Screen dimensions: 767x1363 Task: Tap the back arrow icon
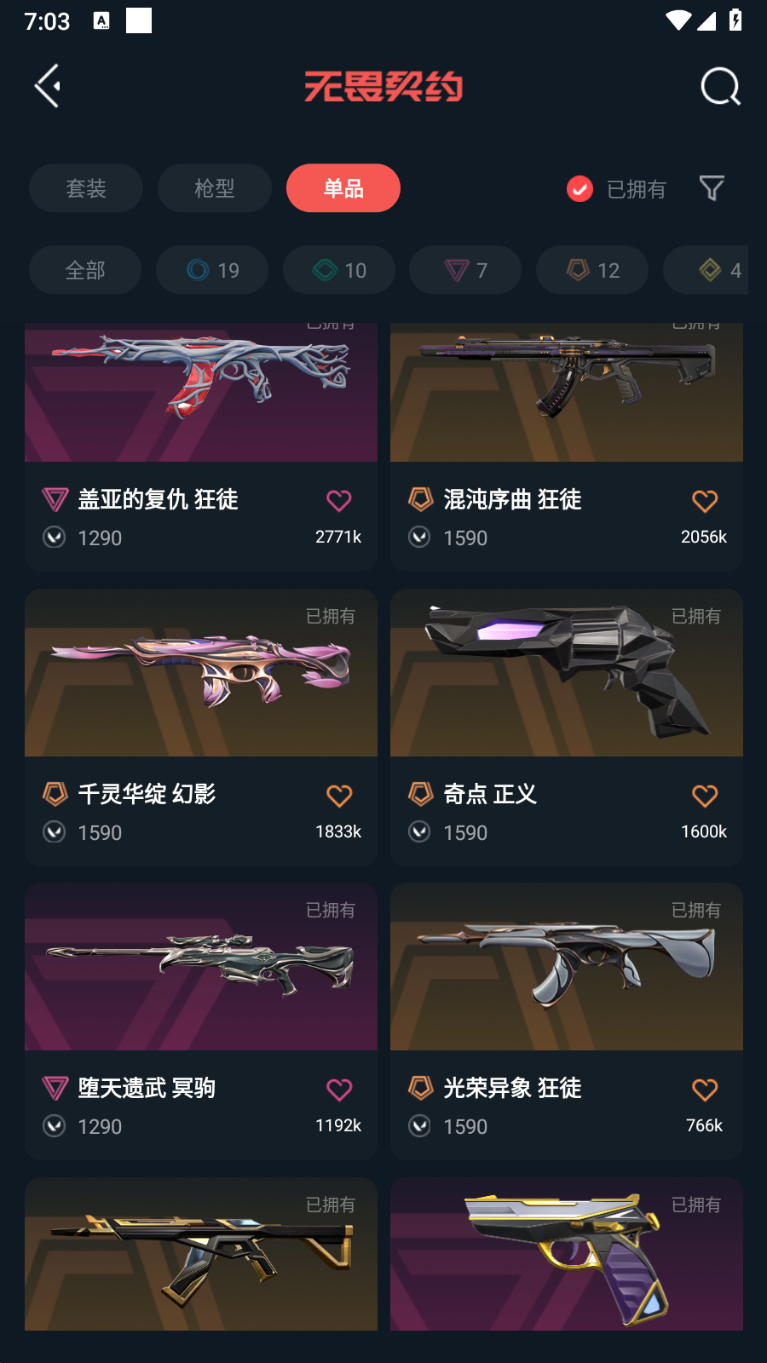click(48, 86)
